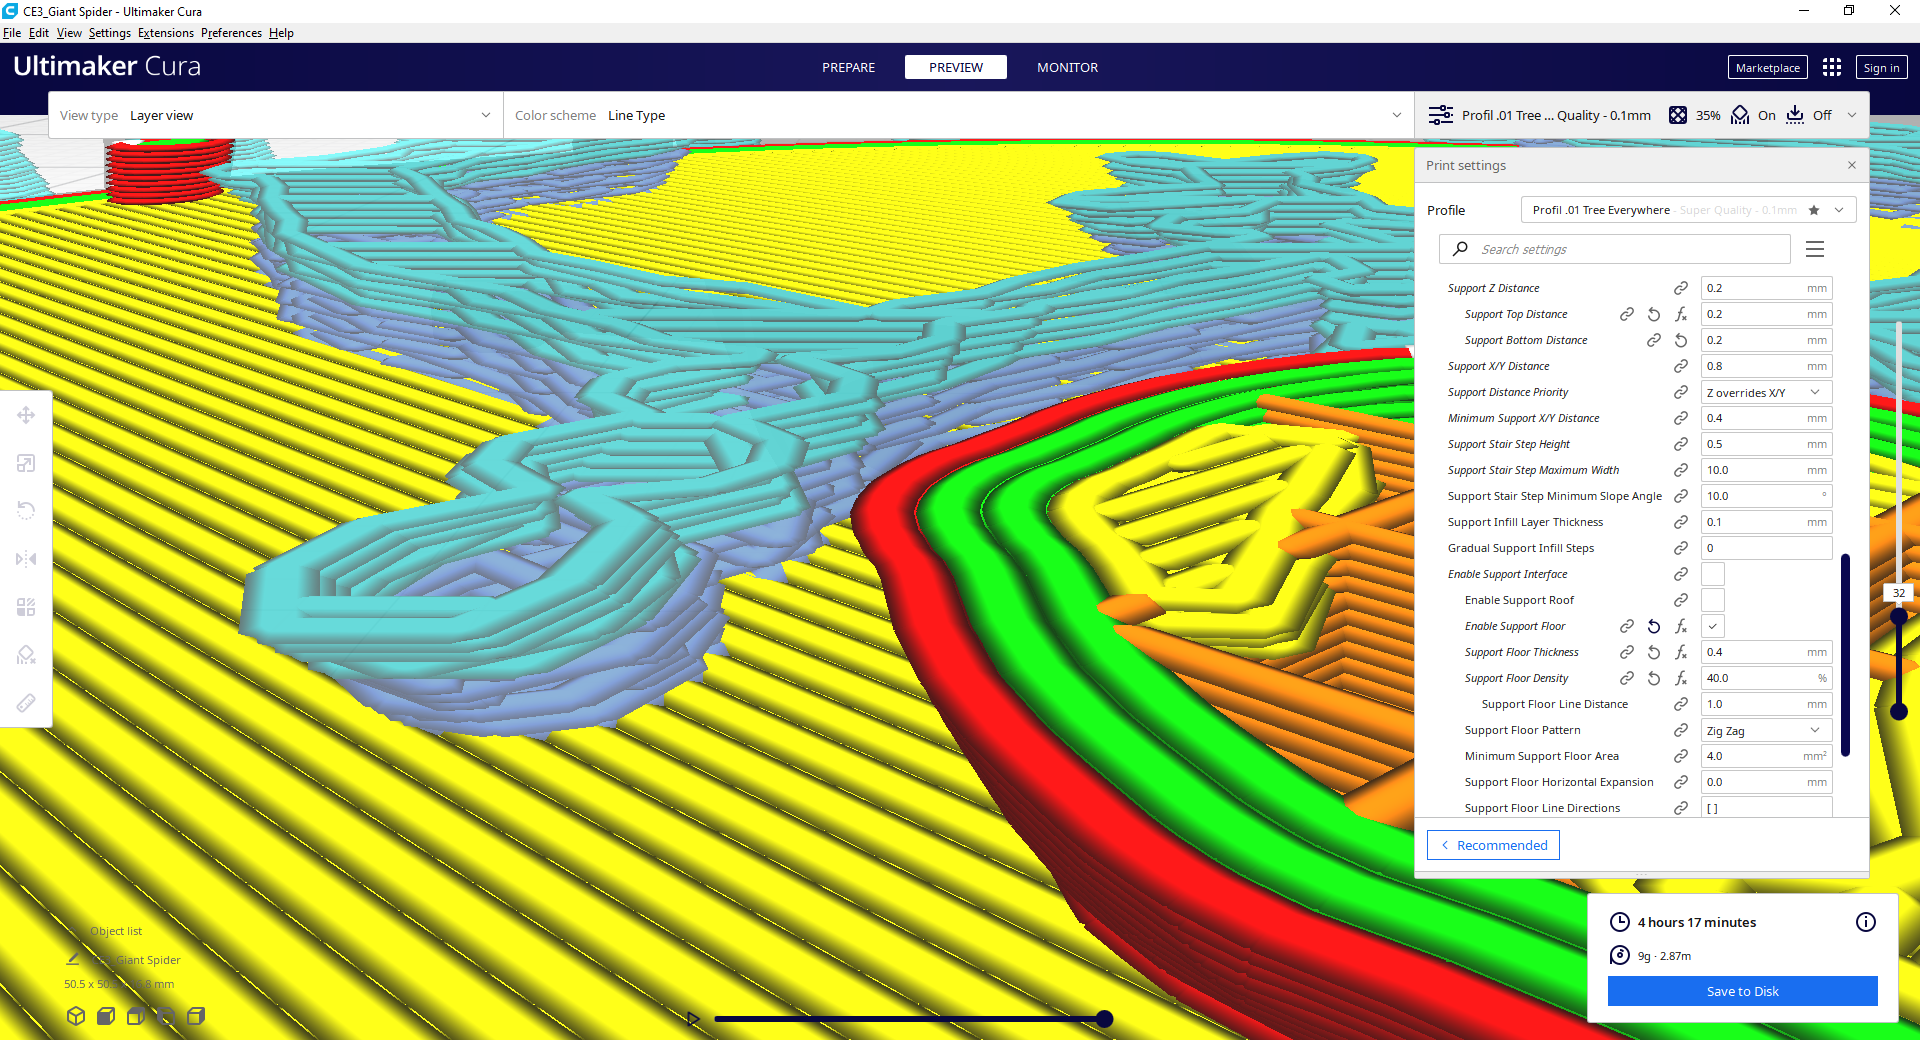This screenshot has width=1920, height=1040.
Task: Click the bottom-most left toolbar tool icon
Action: (26, 703)
